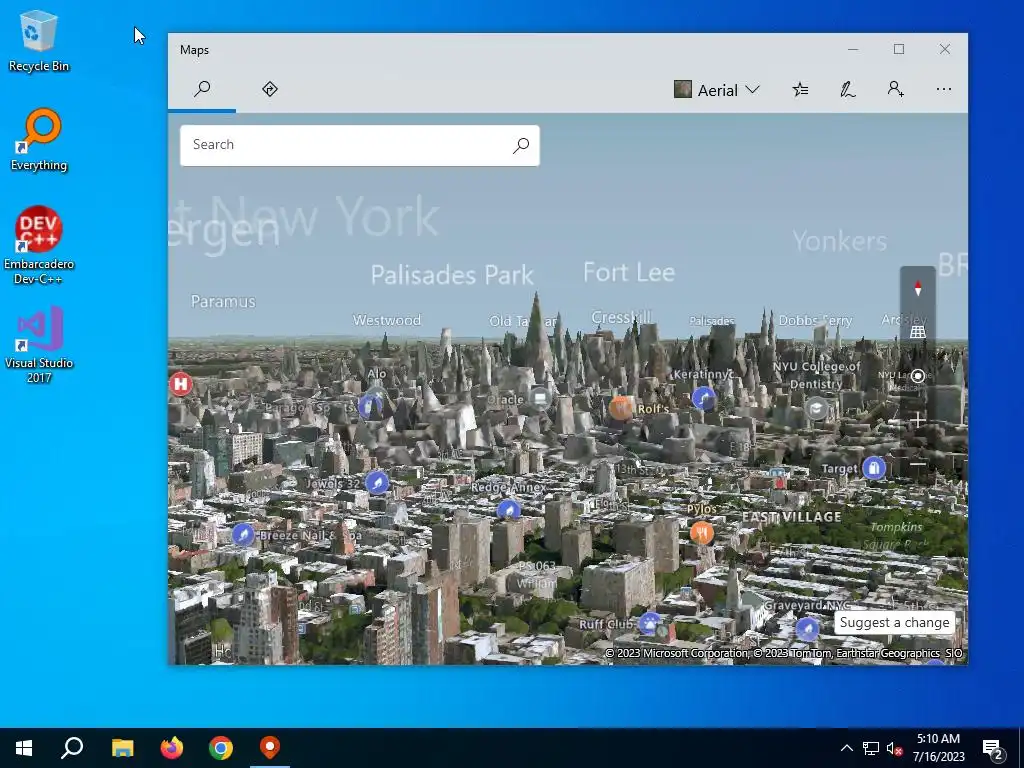Click the Fort Lee map label
The width and height of the screenshot is (1024, 768).
629,272
